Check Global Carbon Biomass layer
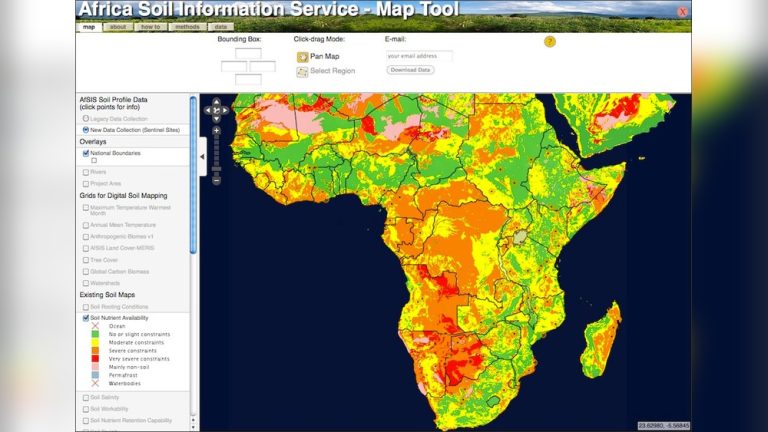768x432 pixels. 86,272
